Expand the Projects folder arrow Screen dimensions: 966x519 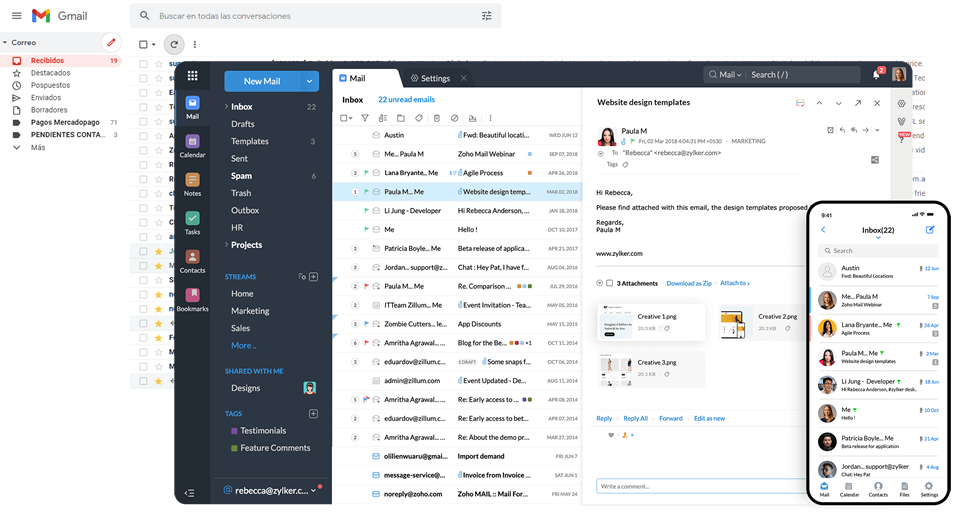pos(227,245)
